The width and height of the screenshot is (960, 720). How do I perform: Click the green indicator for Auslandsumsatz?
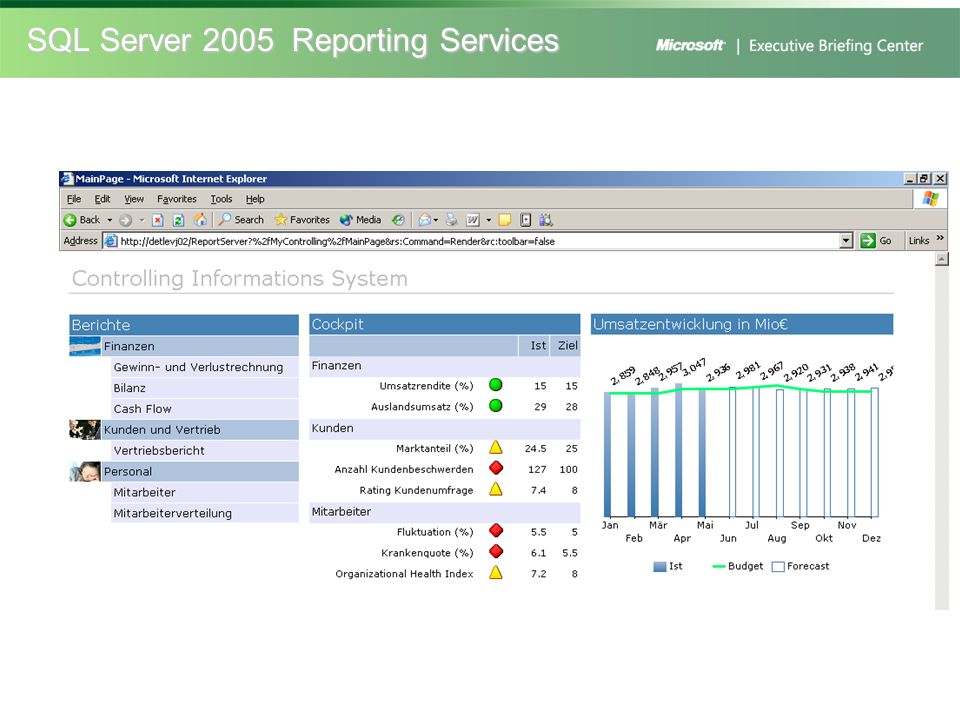pyautogui.click(x=496, y=405)
